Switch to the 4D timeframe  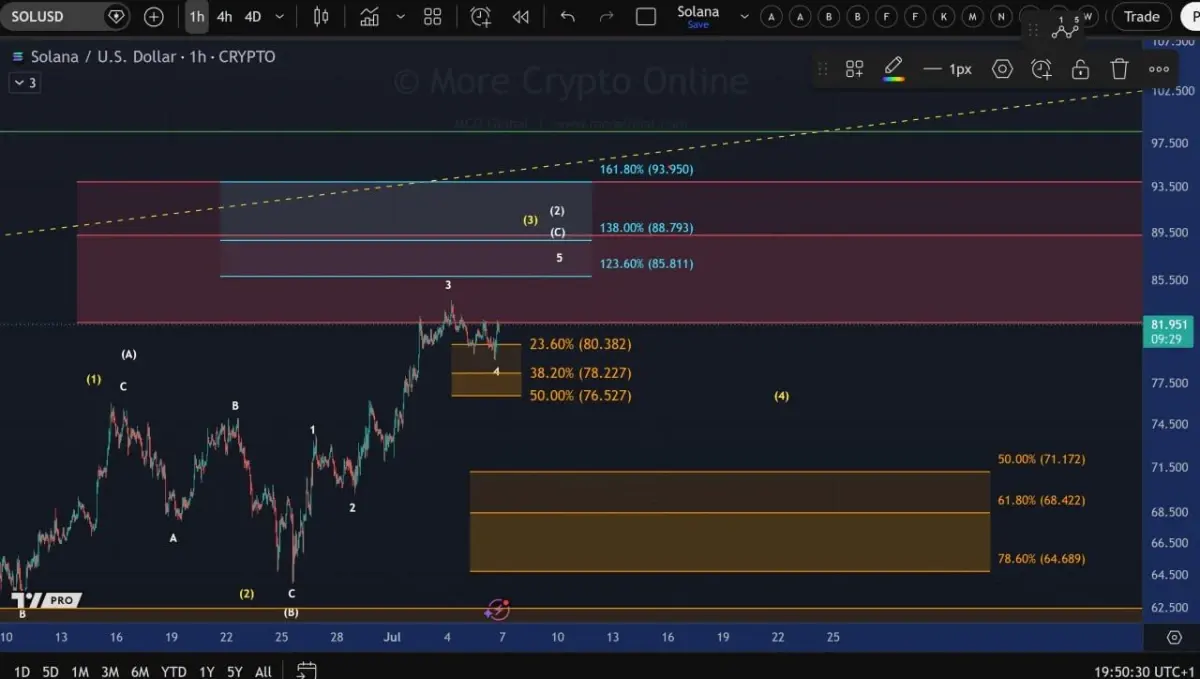(x=253, y=16)
